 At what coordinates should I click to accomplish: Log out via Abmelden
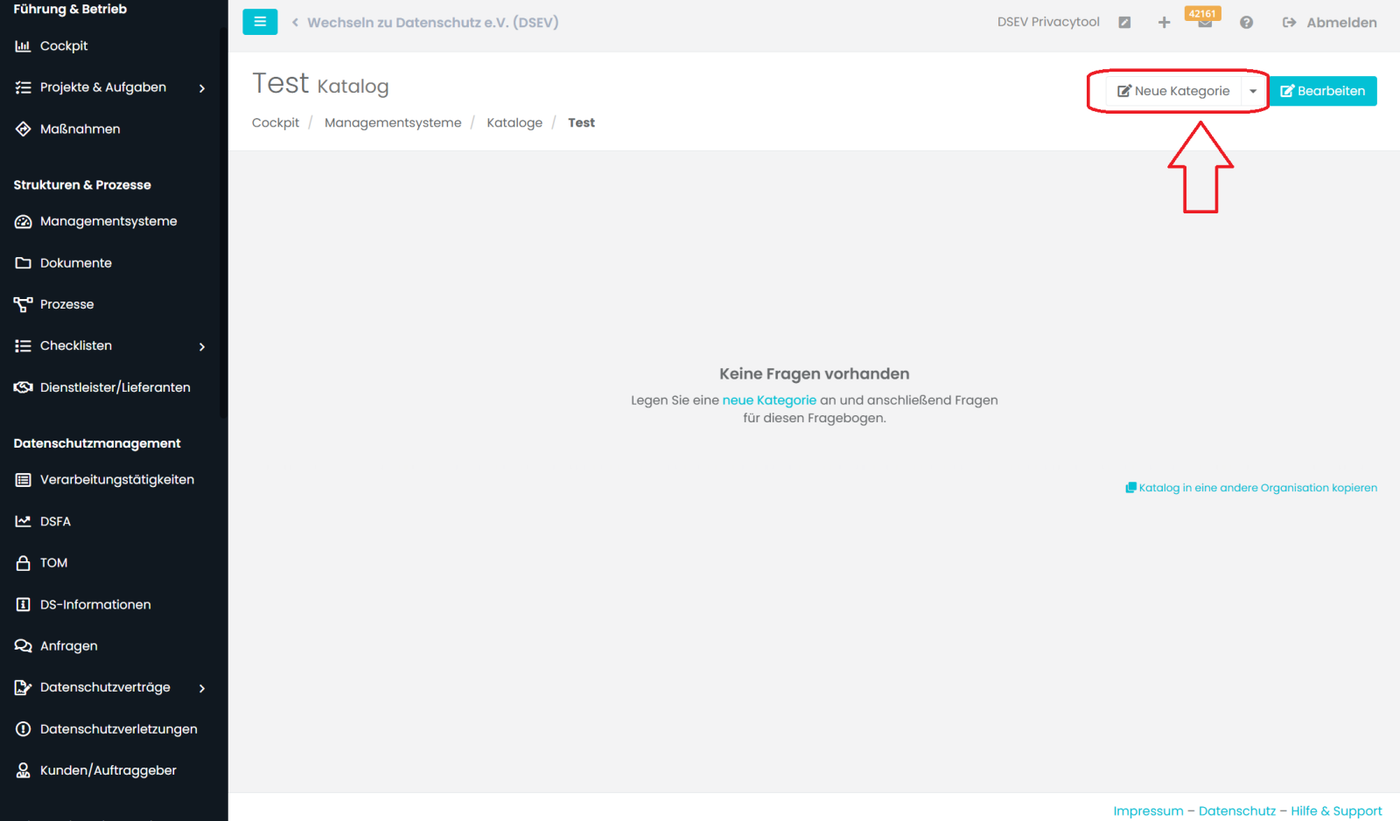tap(1330, 22)
